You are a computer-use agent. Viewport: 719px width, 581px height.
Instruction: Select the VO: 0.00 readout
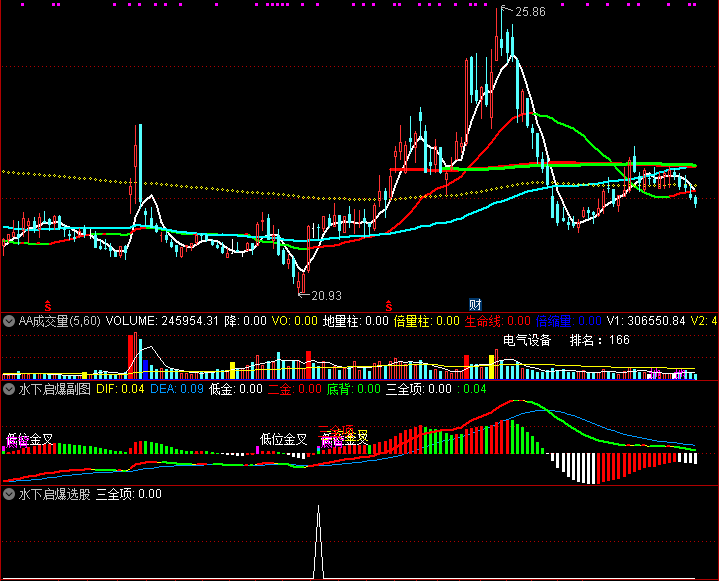295,321
